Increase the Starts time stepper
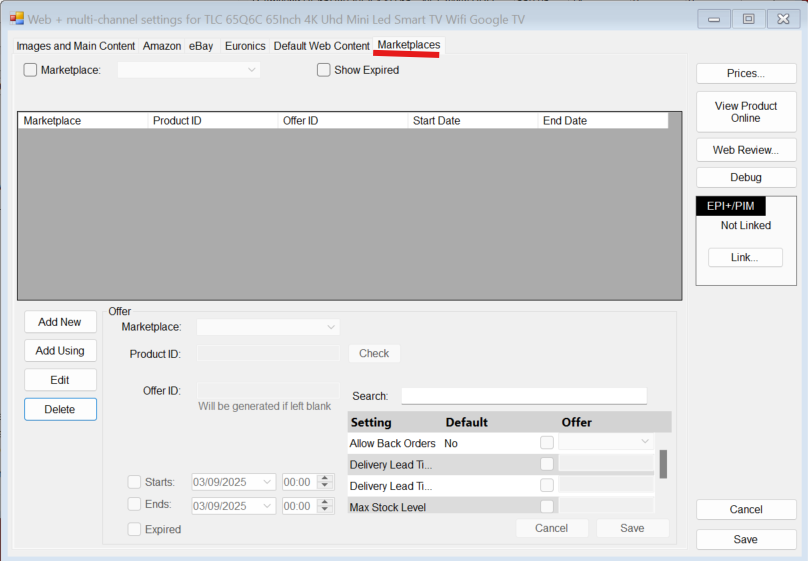The image size is (808, 561). [323, 478]
